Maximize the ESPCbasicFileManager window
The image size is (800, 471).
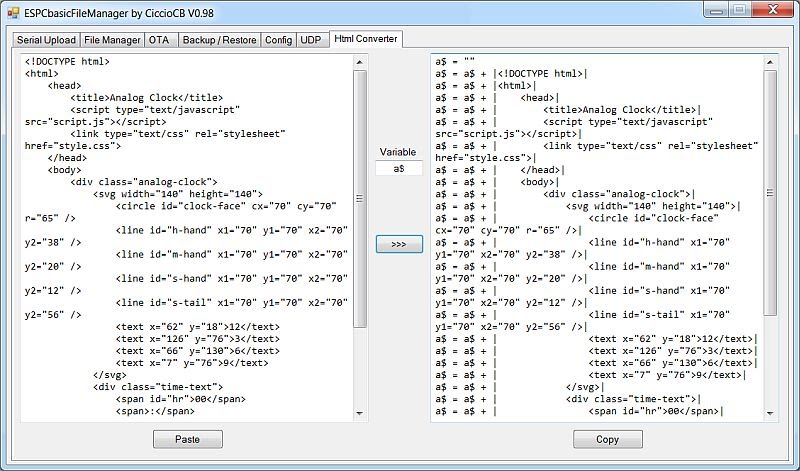pos(740,9)
